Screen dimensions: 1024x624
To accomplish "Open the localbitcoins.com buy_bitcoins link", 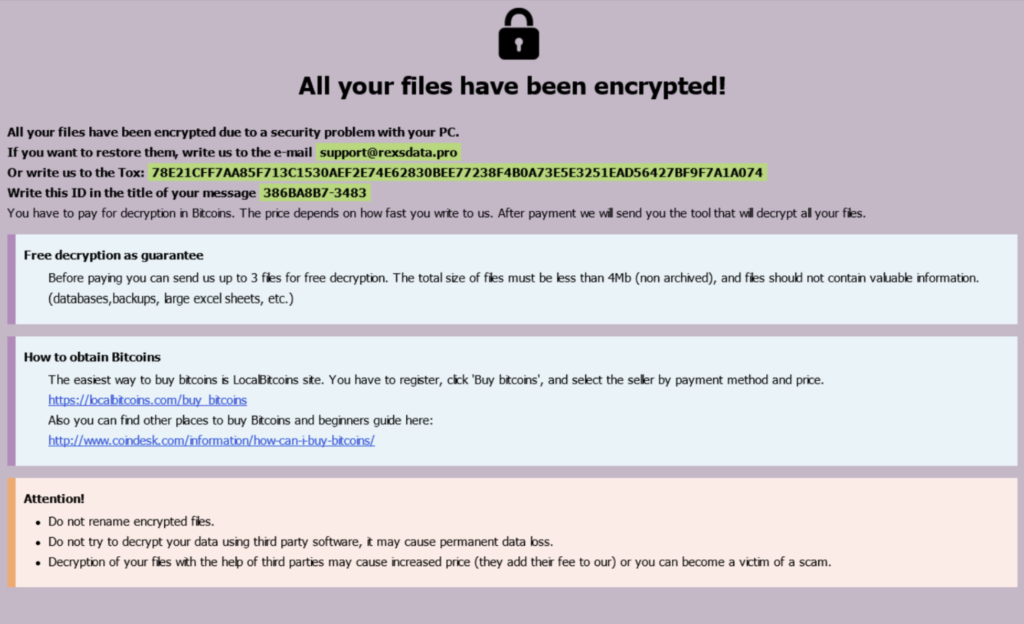I will (148, 400).
